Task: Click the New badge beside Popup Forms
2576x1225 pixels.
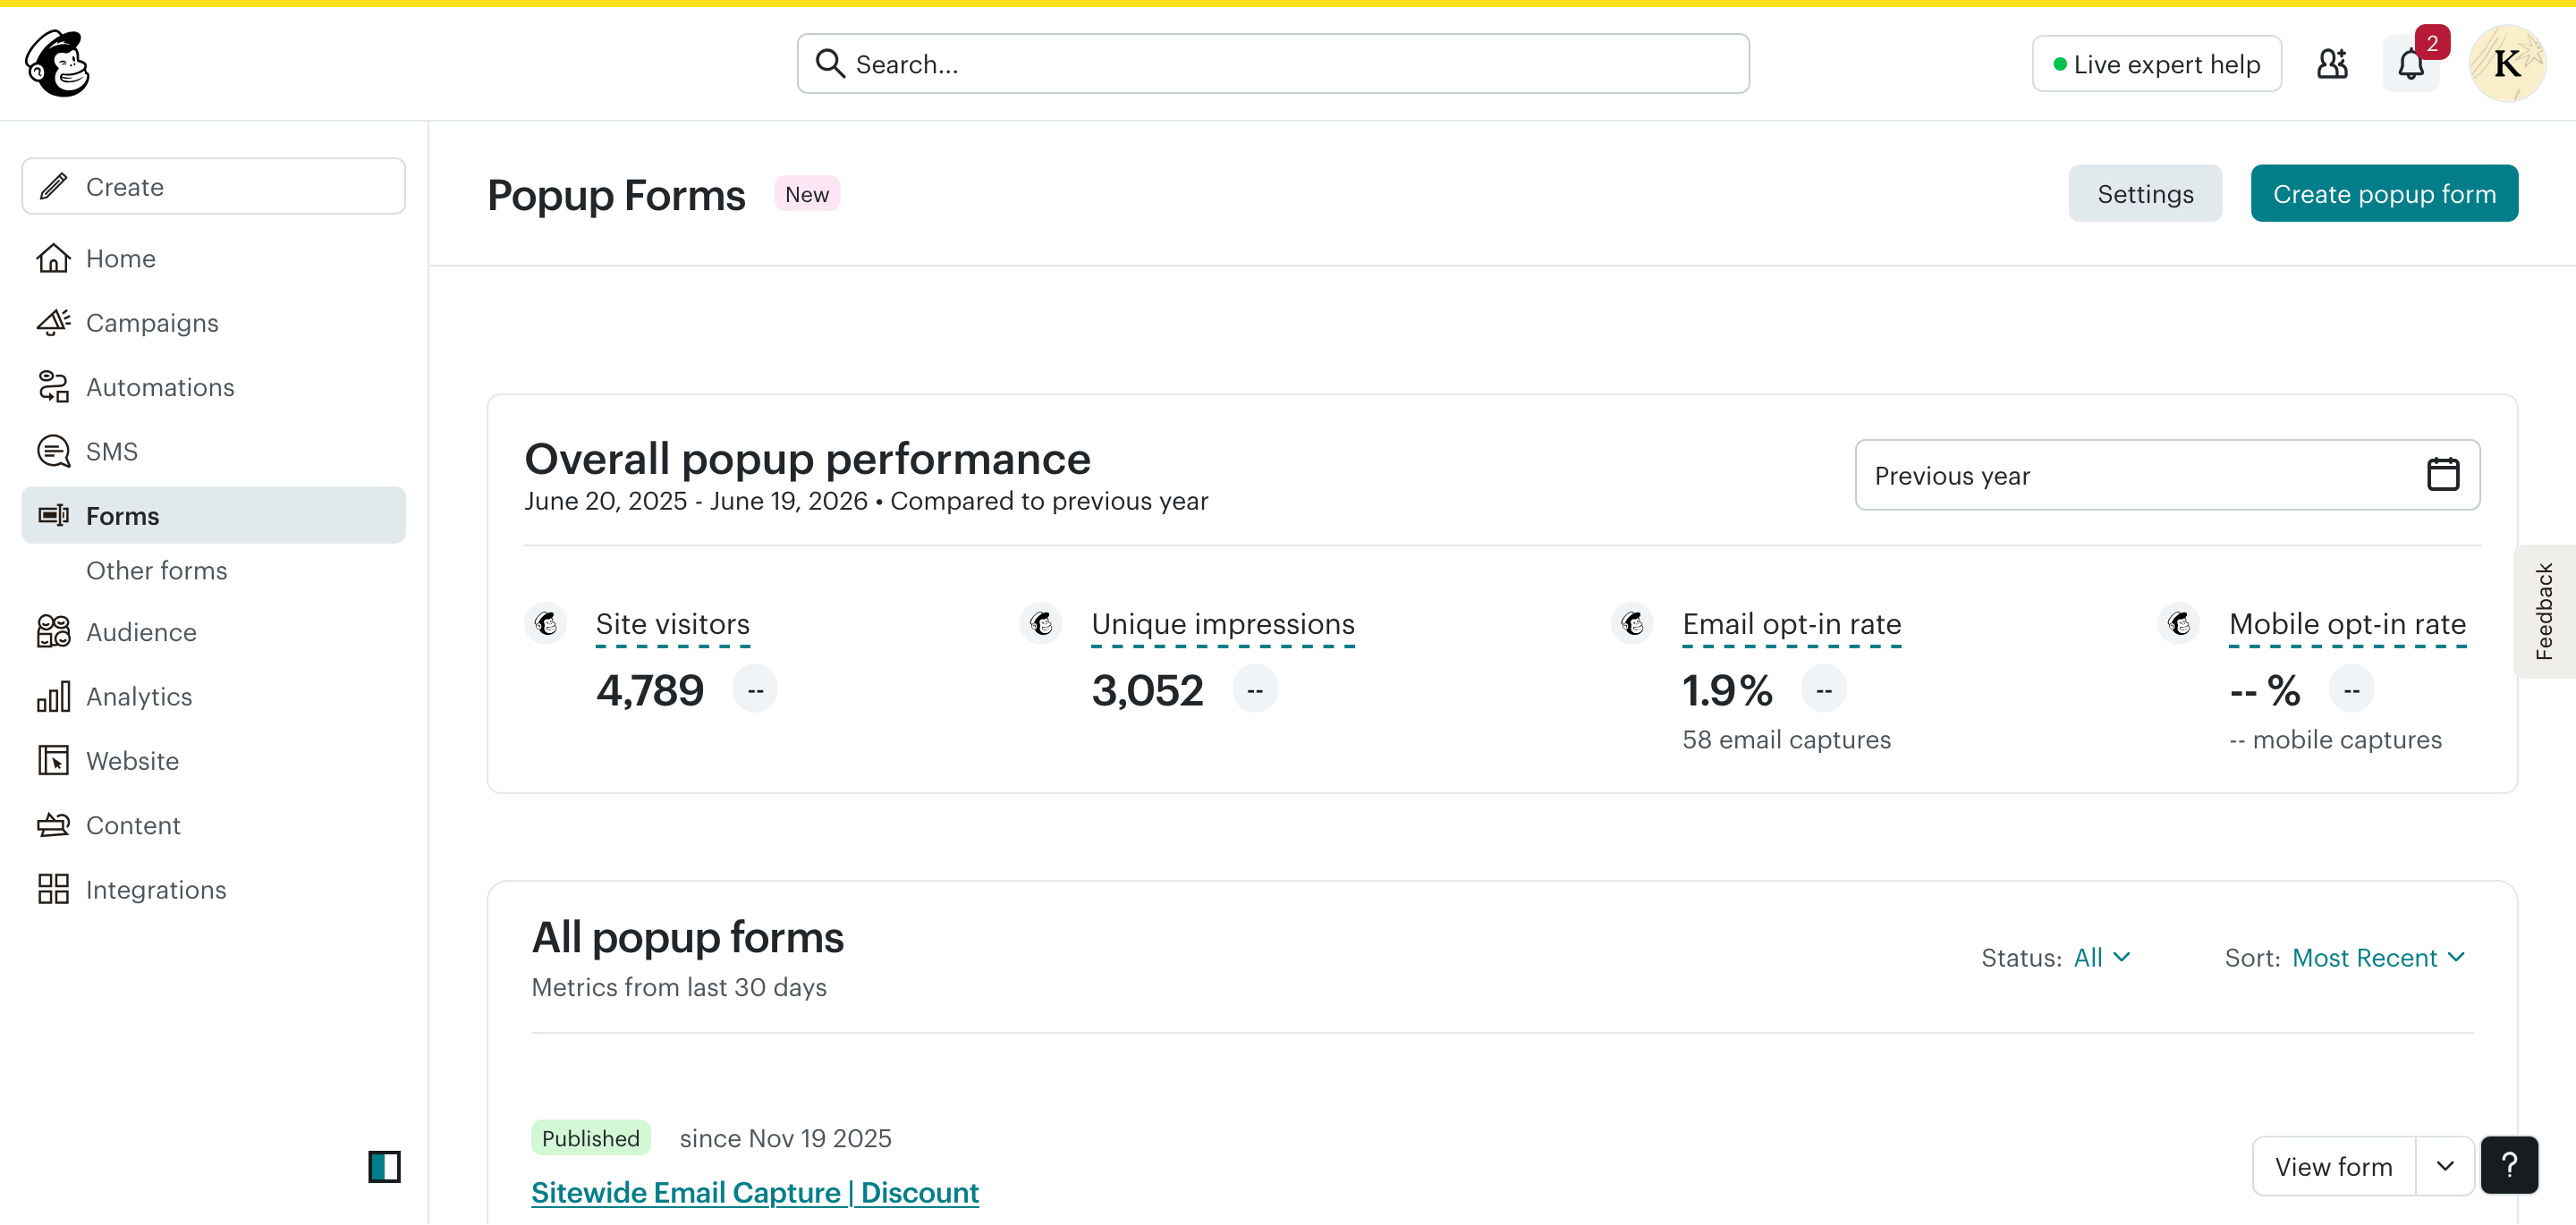Action: point(806,194)
